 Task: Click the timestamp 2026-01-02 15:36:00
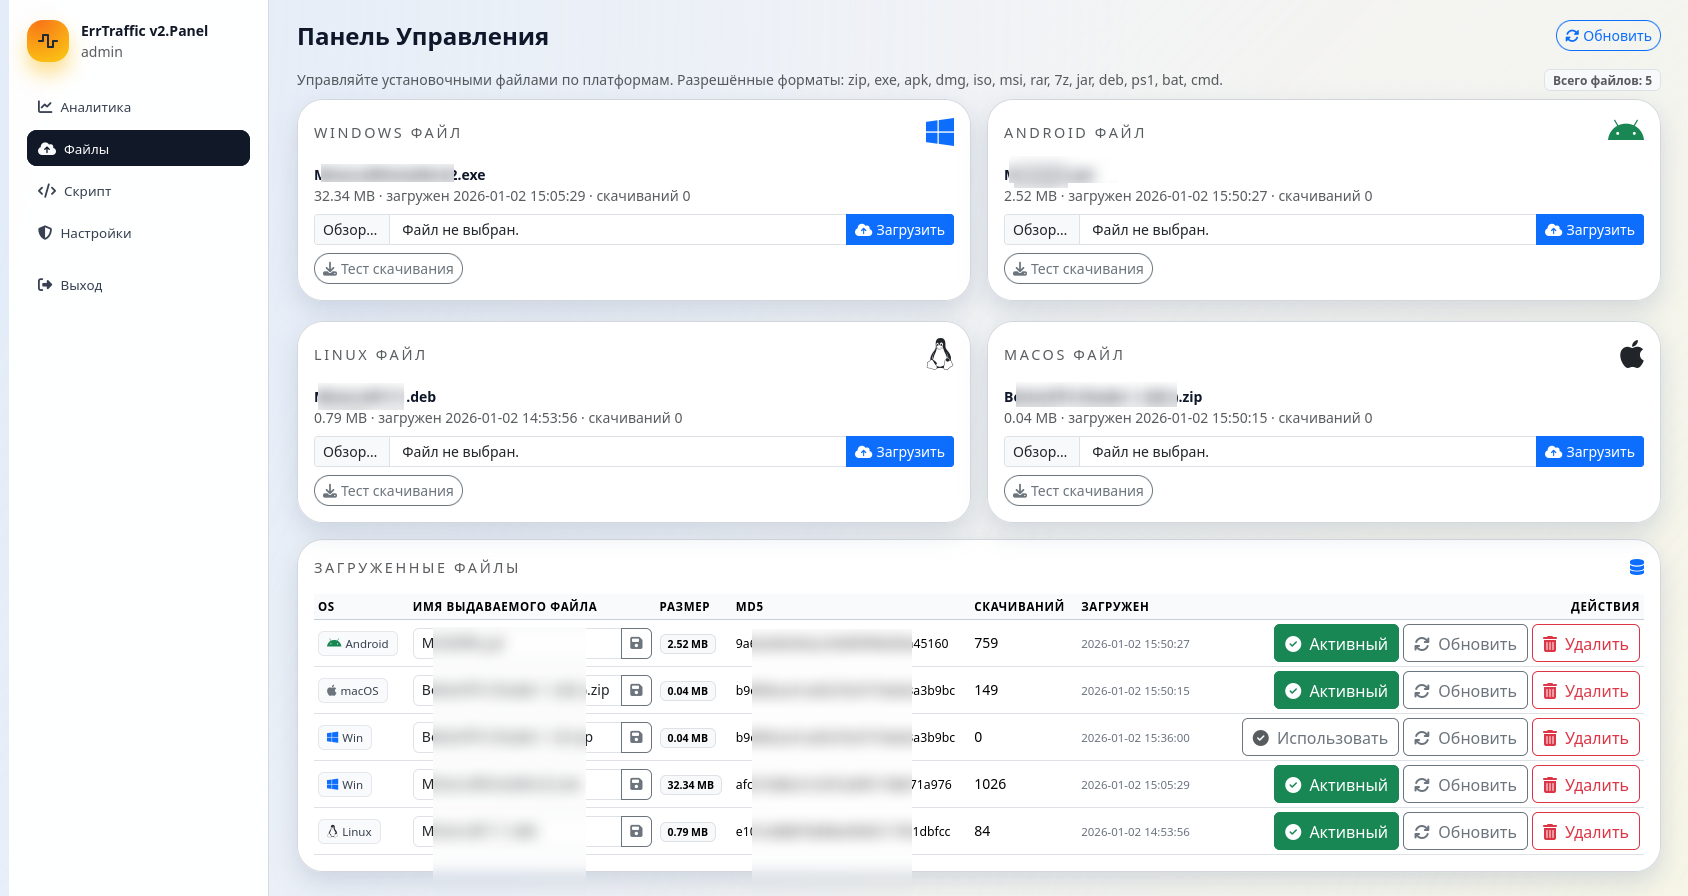point(1135,738)
